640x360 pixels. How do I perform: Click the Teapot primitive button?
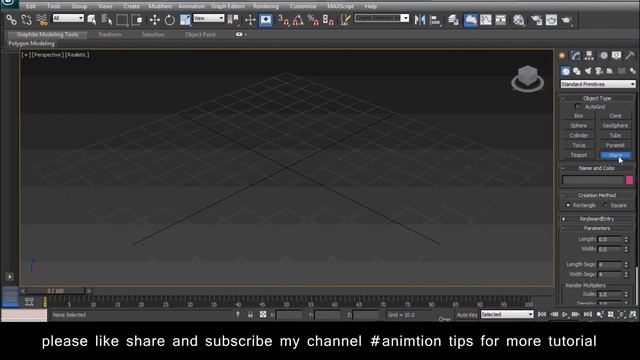(578, 155)
